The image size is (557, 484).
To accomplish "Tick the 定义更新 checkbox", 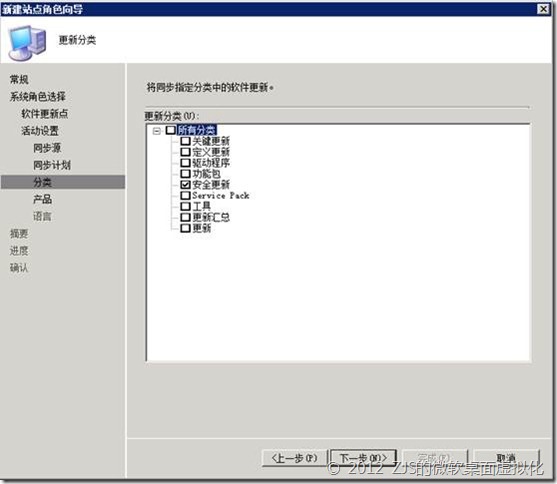I will point(185,152).
